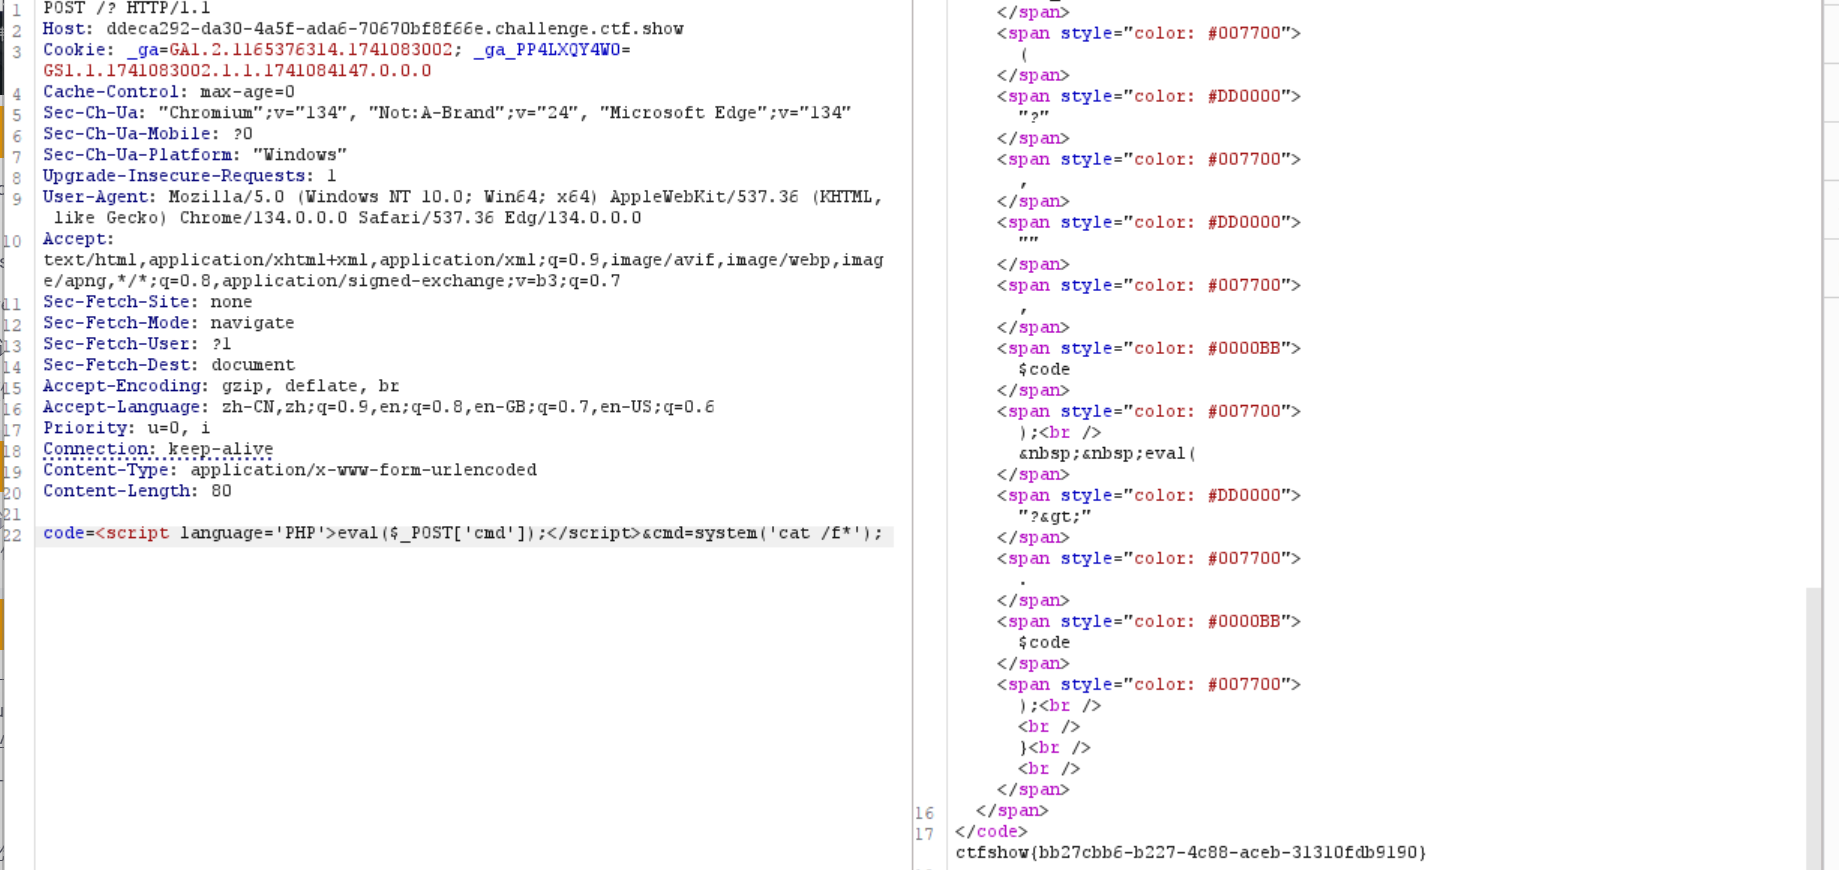Select the Content-Type form-urlencoded header
Viewport: 1839px width, 870px height.
290,470
